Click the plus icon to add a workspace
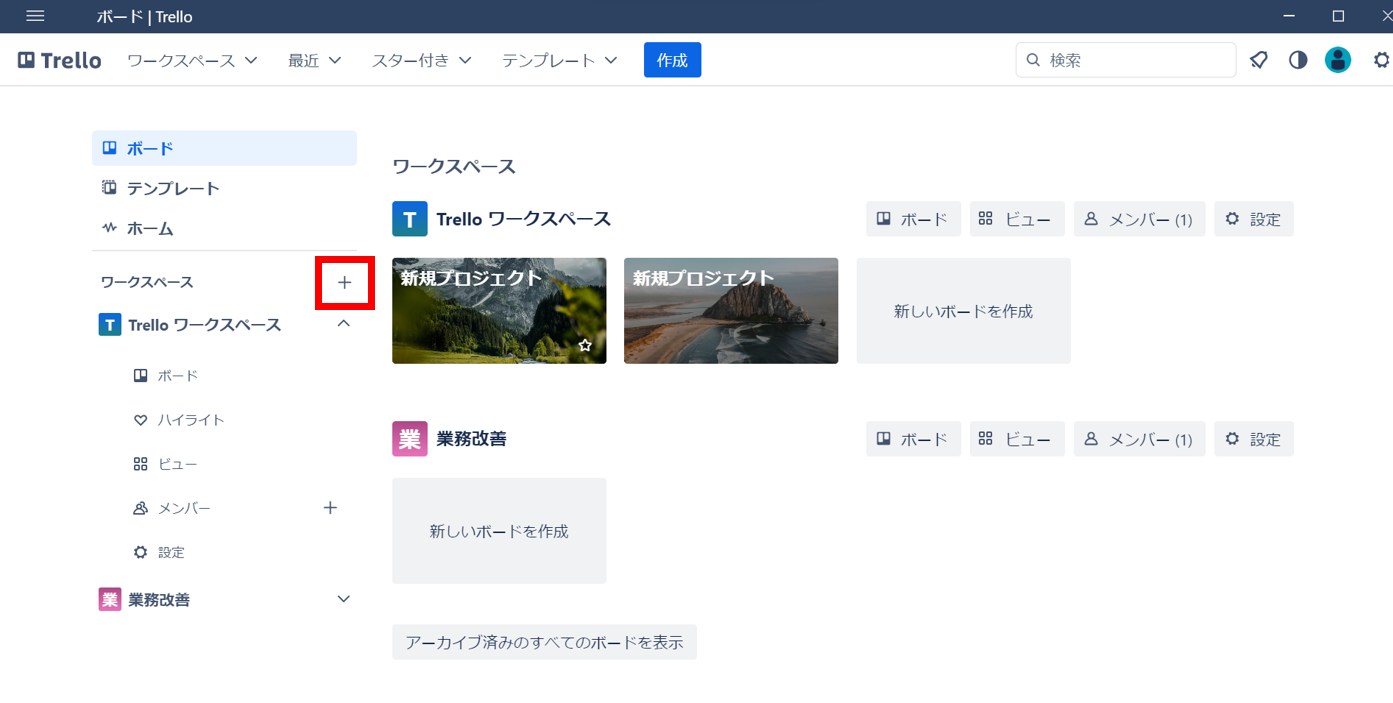Image resolution: width=1393 pixels, height=703 pixels. click(344, 282)
